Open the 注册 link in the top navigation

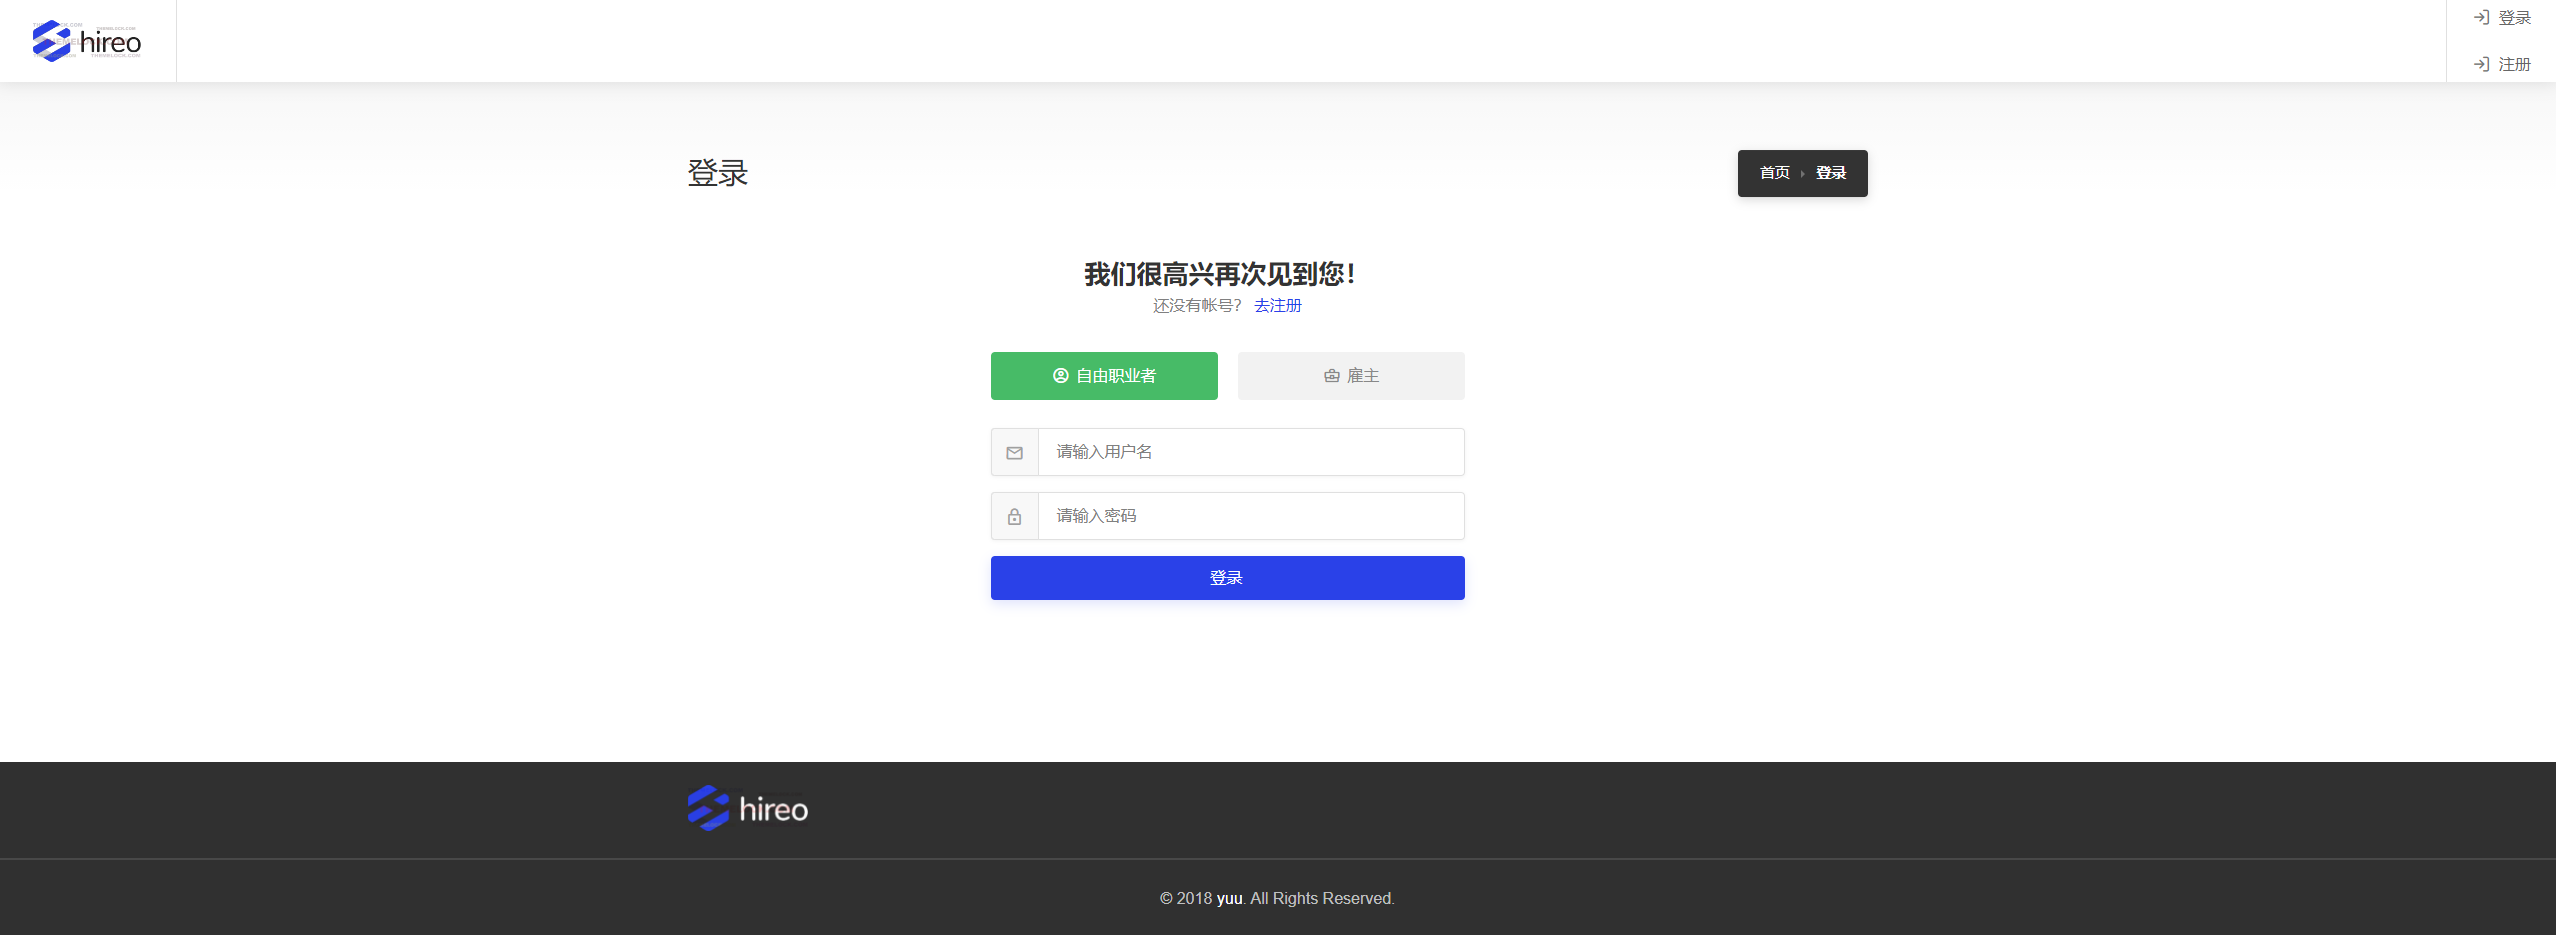click(x=2514, y=65)
